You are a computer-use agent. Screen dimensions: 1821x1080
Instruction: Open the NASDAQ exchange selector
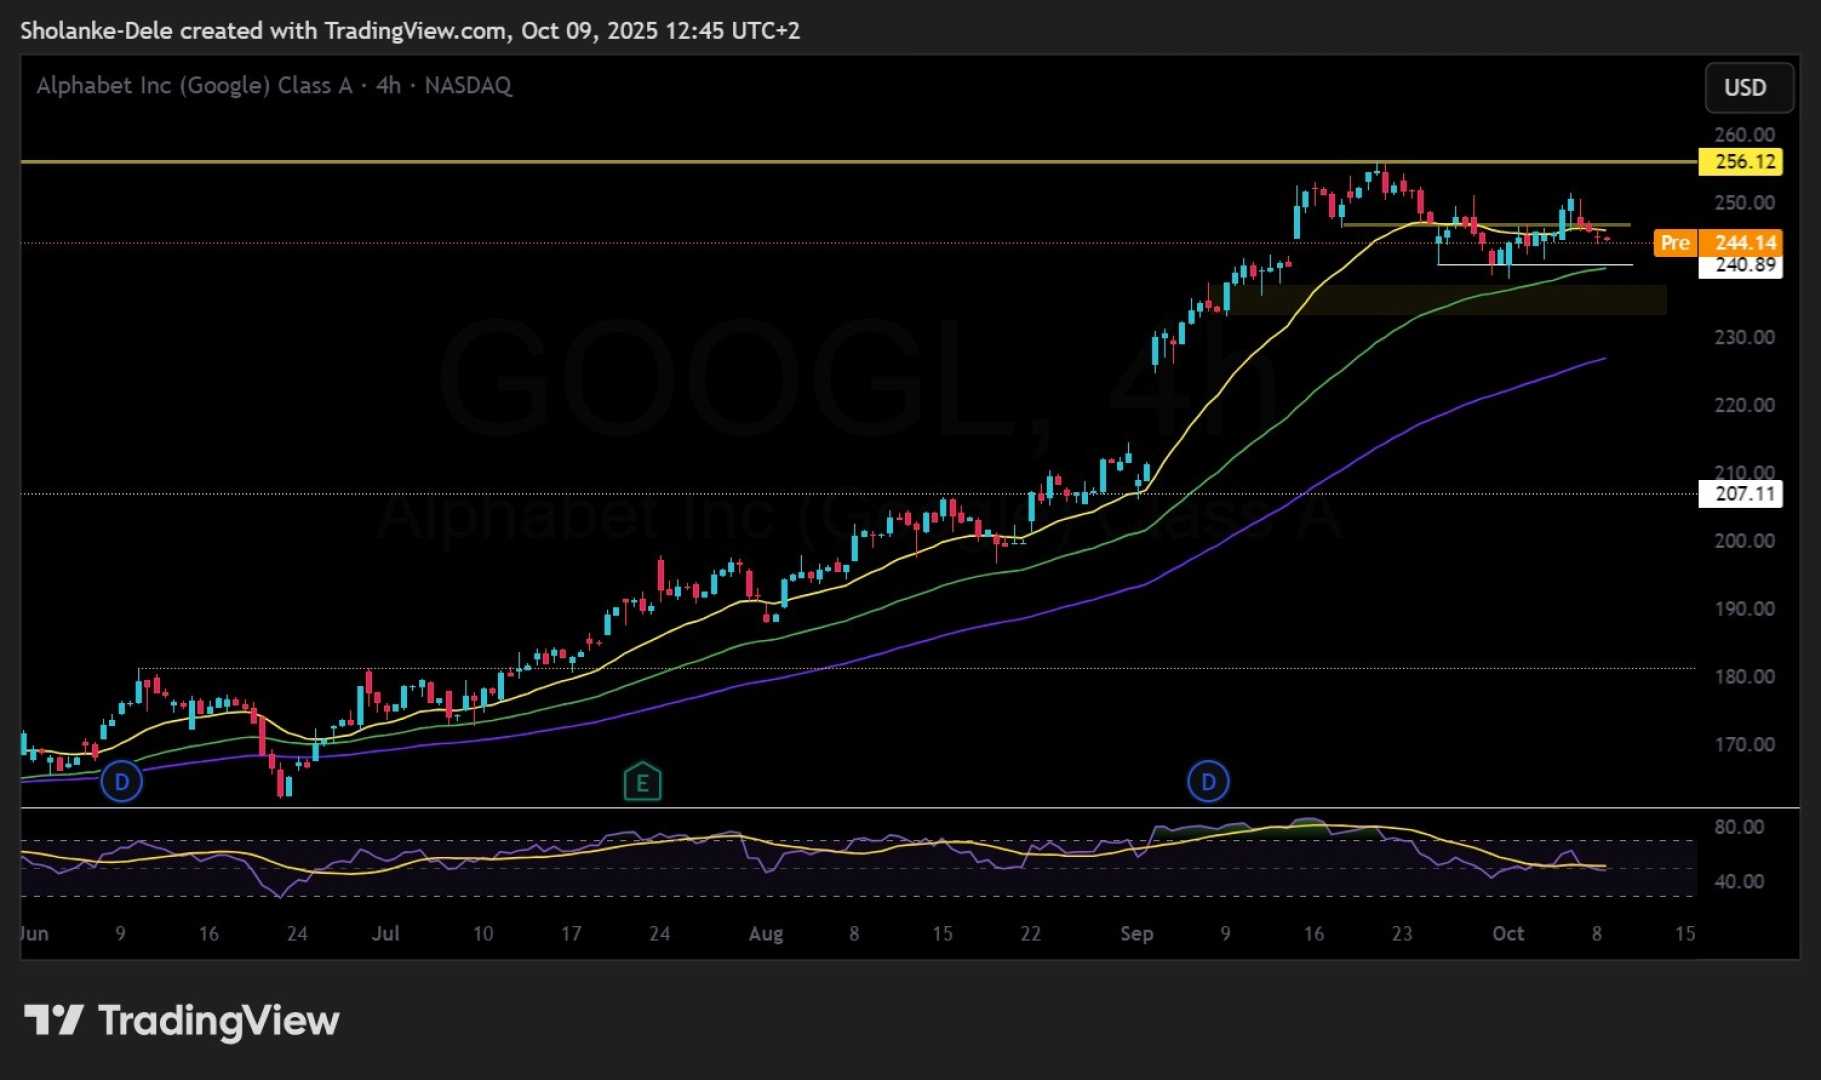tap(466, 86)
